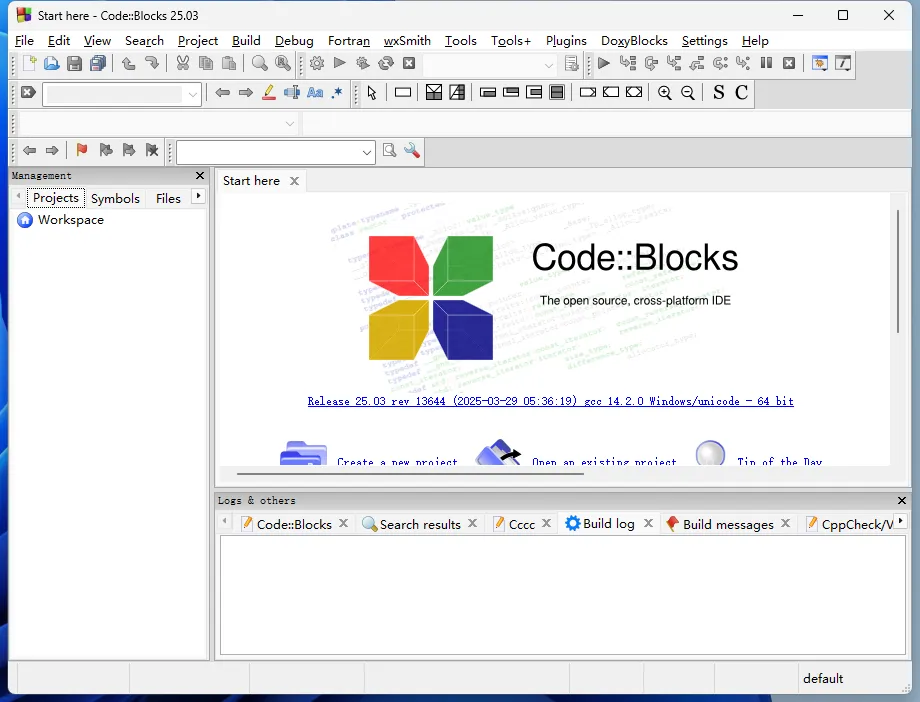Select the arrow pointer tool
The image size is (920, 702).
pyautogui.click(x=372, y=93)
